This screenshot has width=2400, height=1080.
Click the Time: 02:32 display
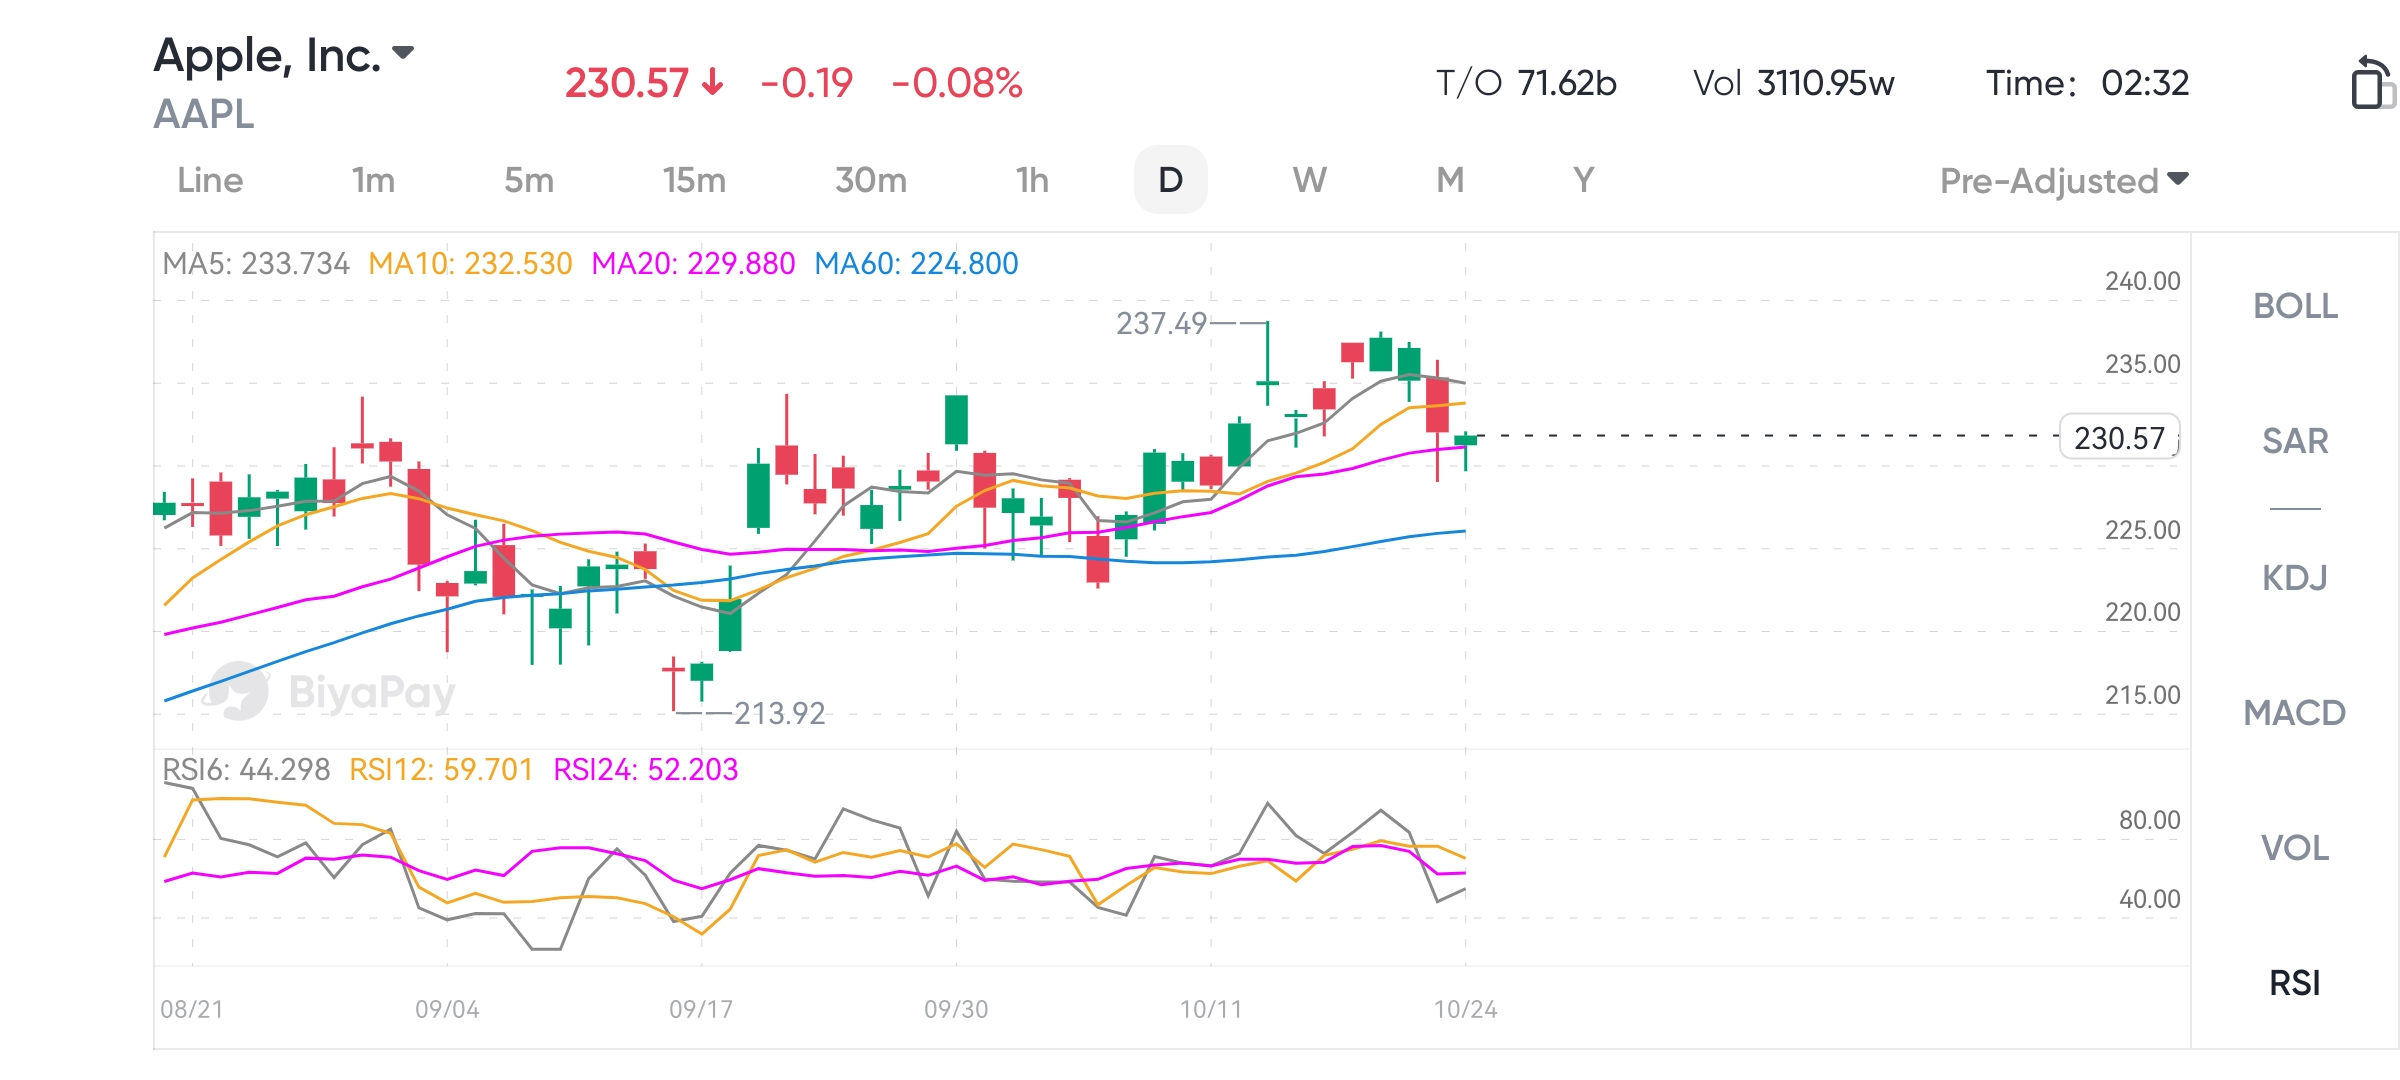2088,83
